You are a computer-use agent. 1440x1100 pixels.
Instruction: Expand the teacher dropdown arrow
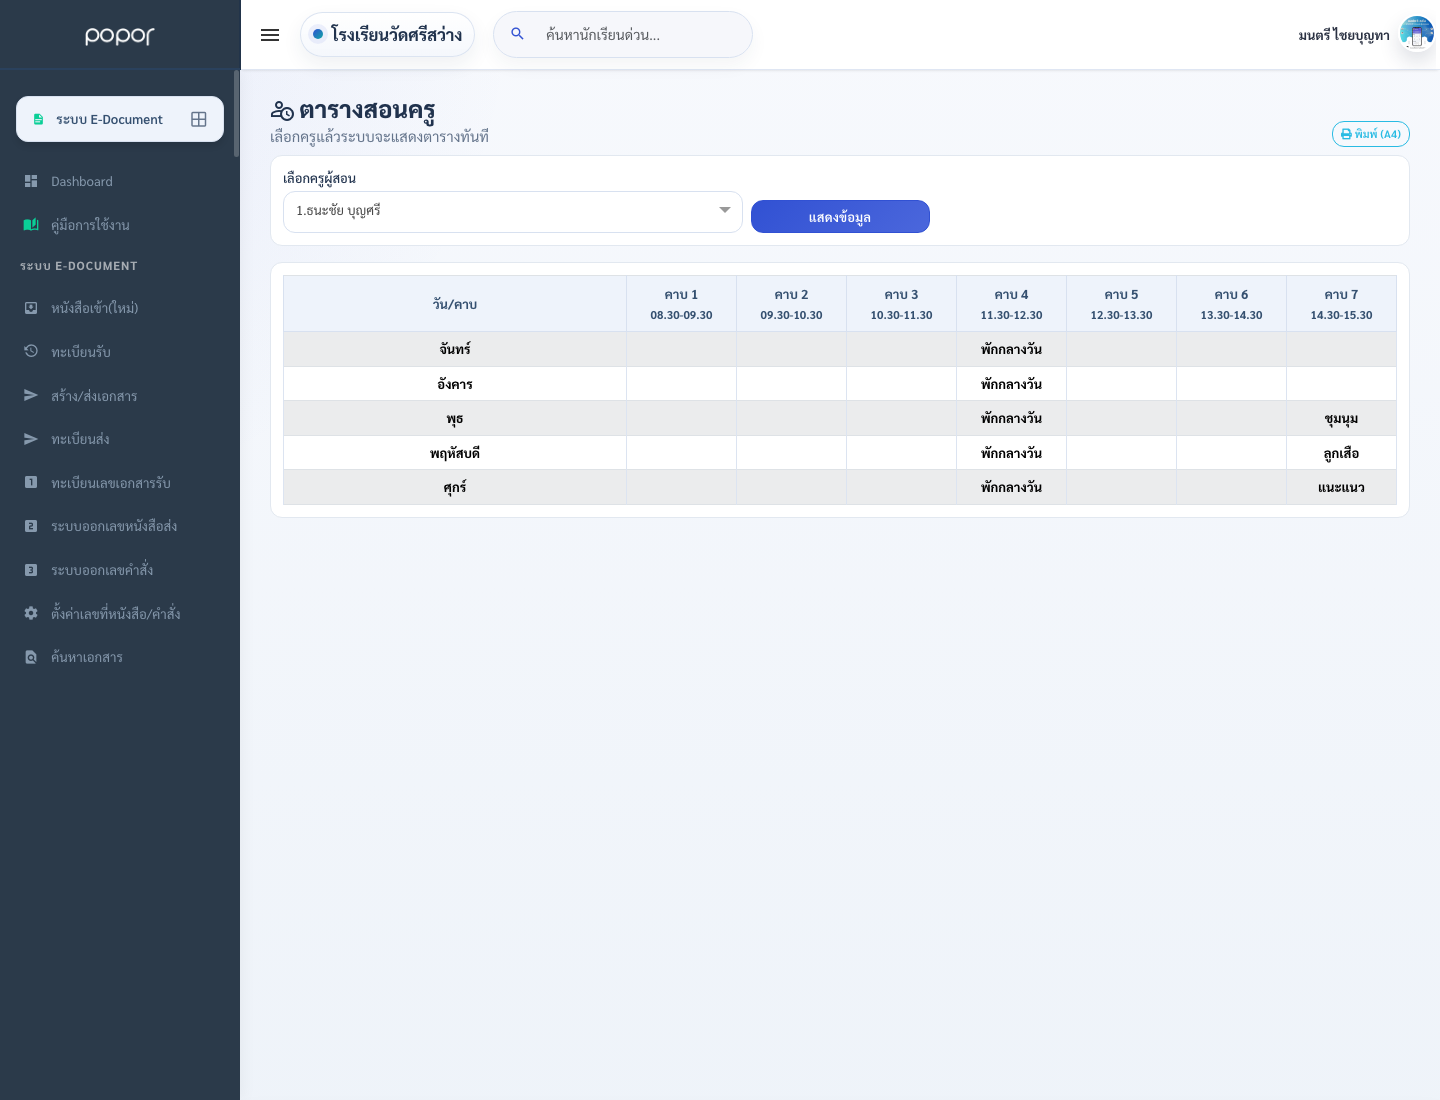tap(725, 210)
